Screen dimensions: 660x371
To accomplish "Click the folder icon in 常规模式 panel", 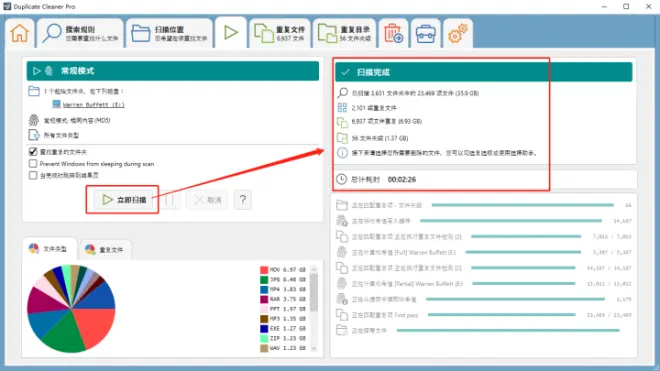I will coord(34,91).
